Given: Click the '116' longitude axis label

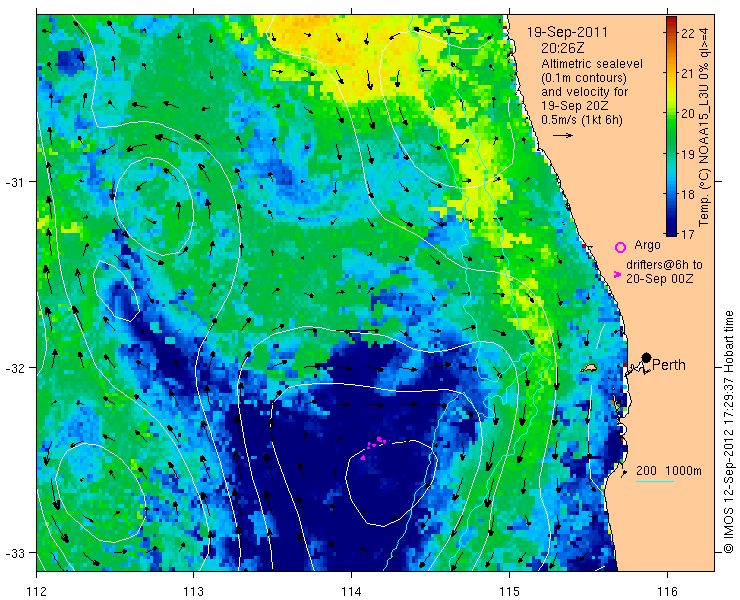Looking at the screenshot, I should pyautogui.click(x=667, y=591).
